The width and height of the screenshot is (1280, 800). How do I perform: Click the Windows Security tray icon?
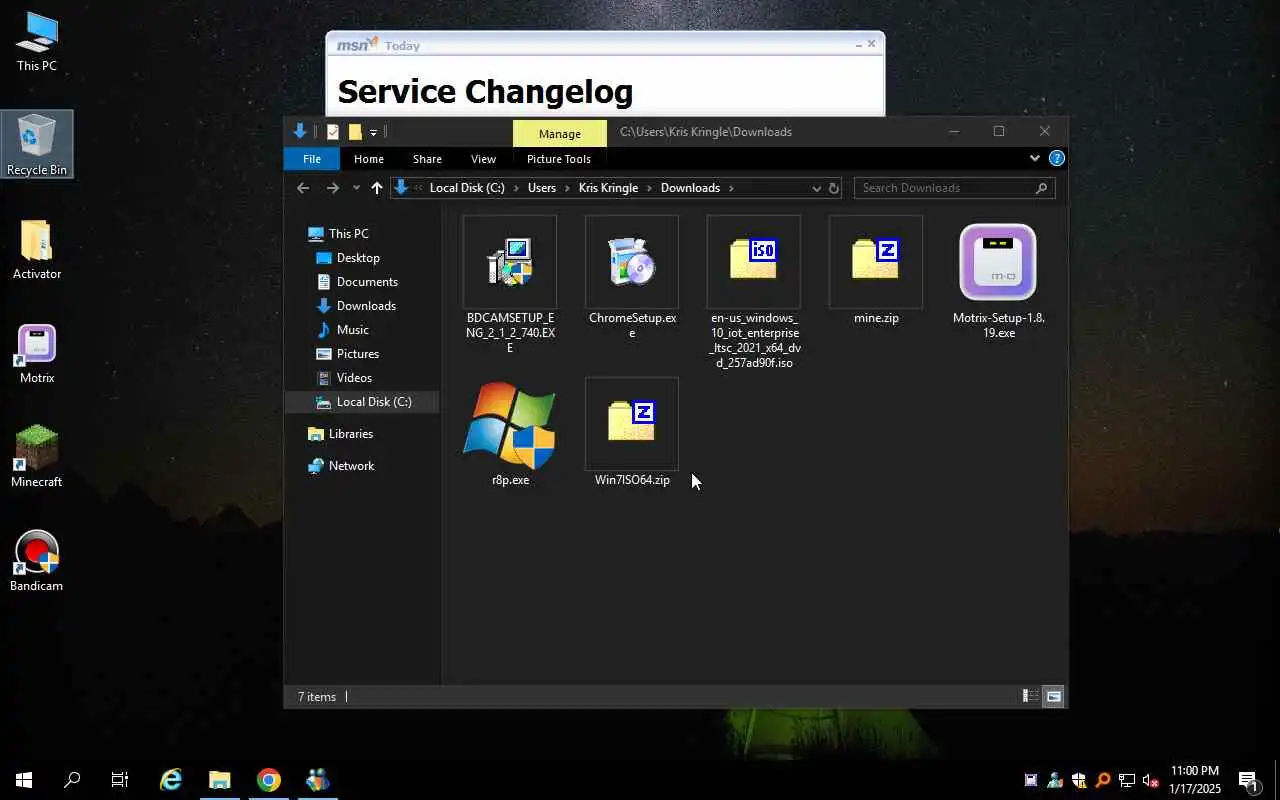coord(1079,780)
